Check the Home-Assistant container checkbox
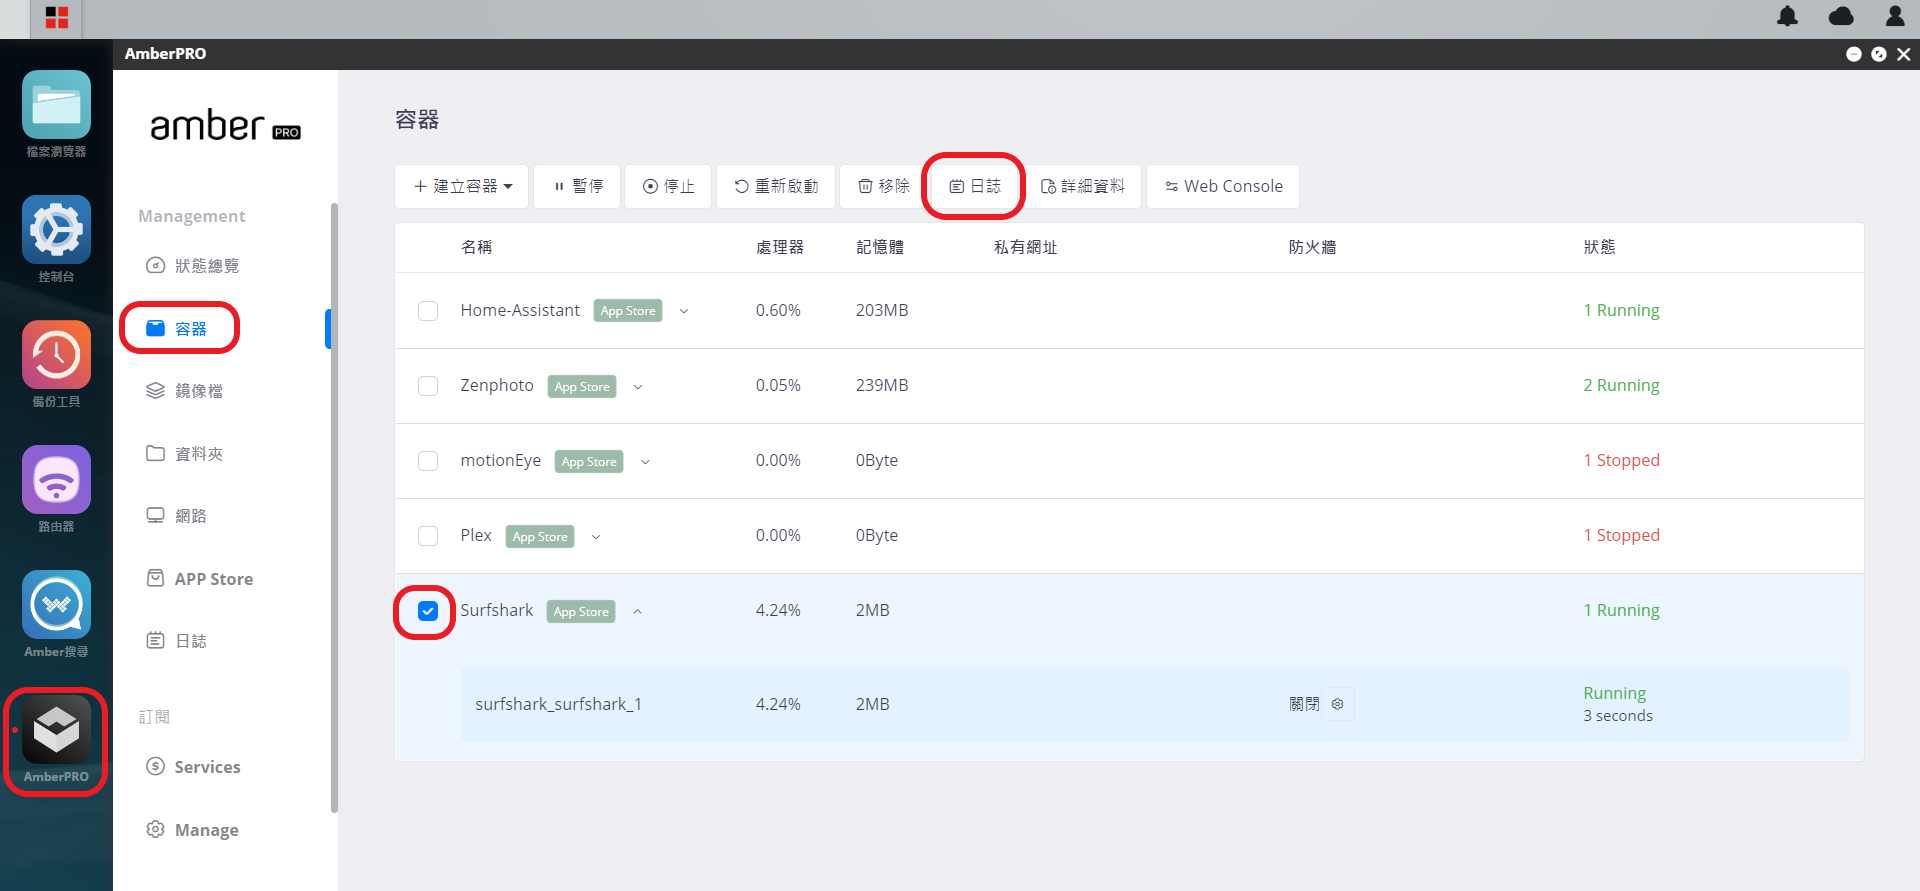 (428, 311)
